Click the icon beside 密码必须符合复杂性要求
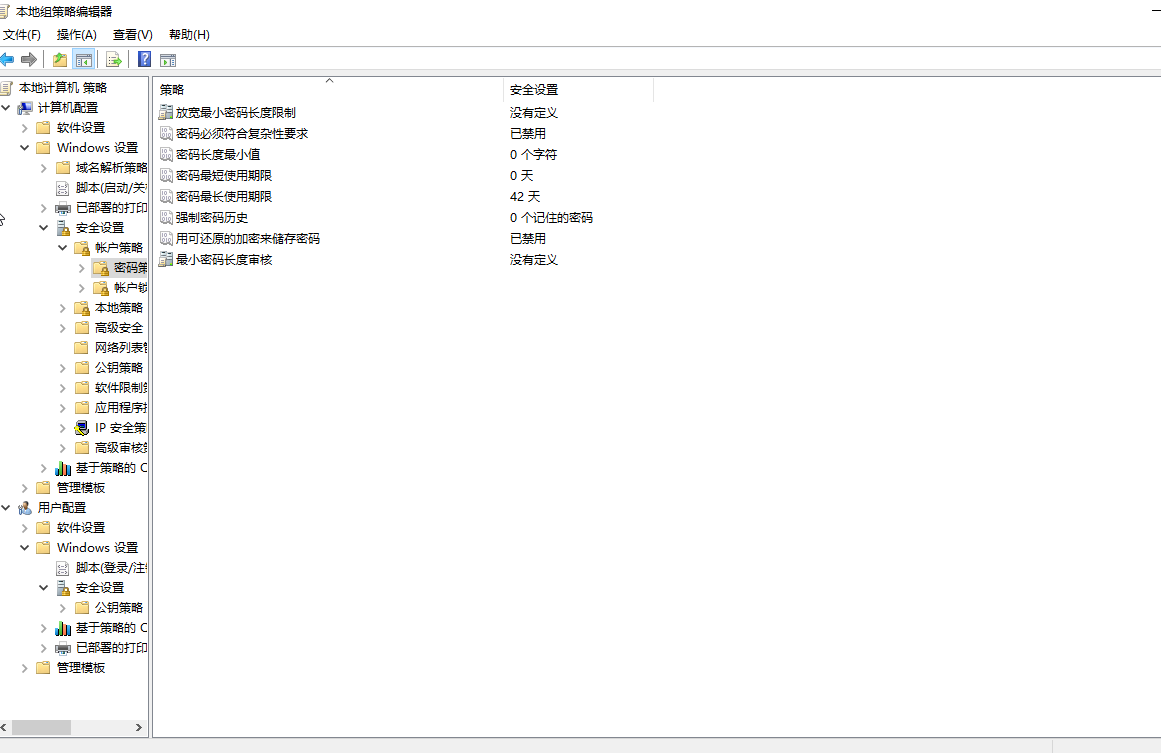1161x753 pixels. [166, 133]
